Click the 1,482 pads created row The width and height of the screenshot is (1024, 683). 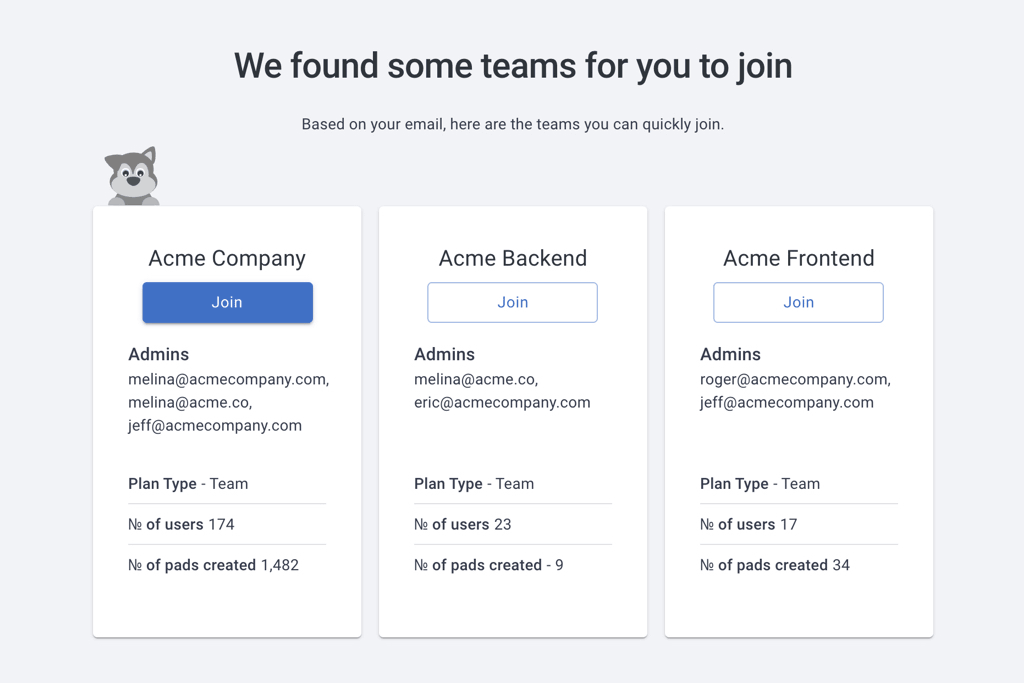click(213, 565)
